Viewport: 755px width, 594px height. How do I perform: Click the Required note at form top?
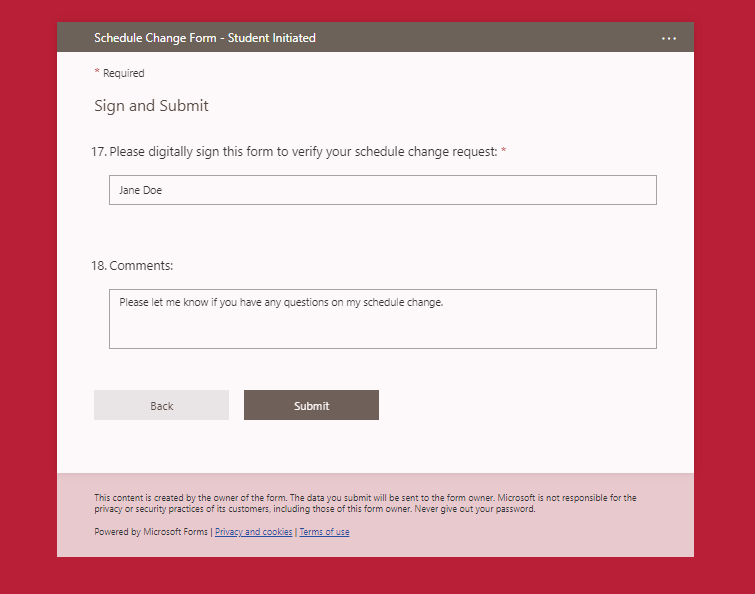tap(123, 73)
